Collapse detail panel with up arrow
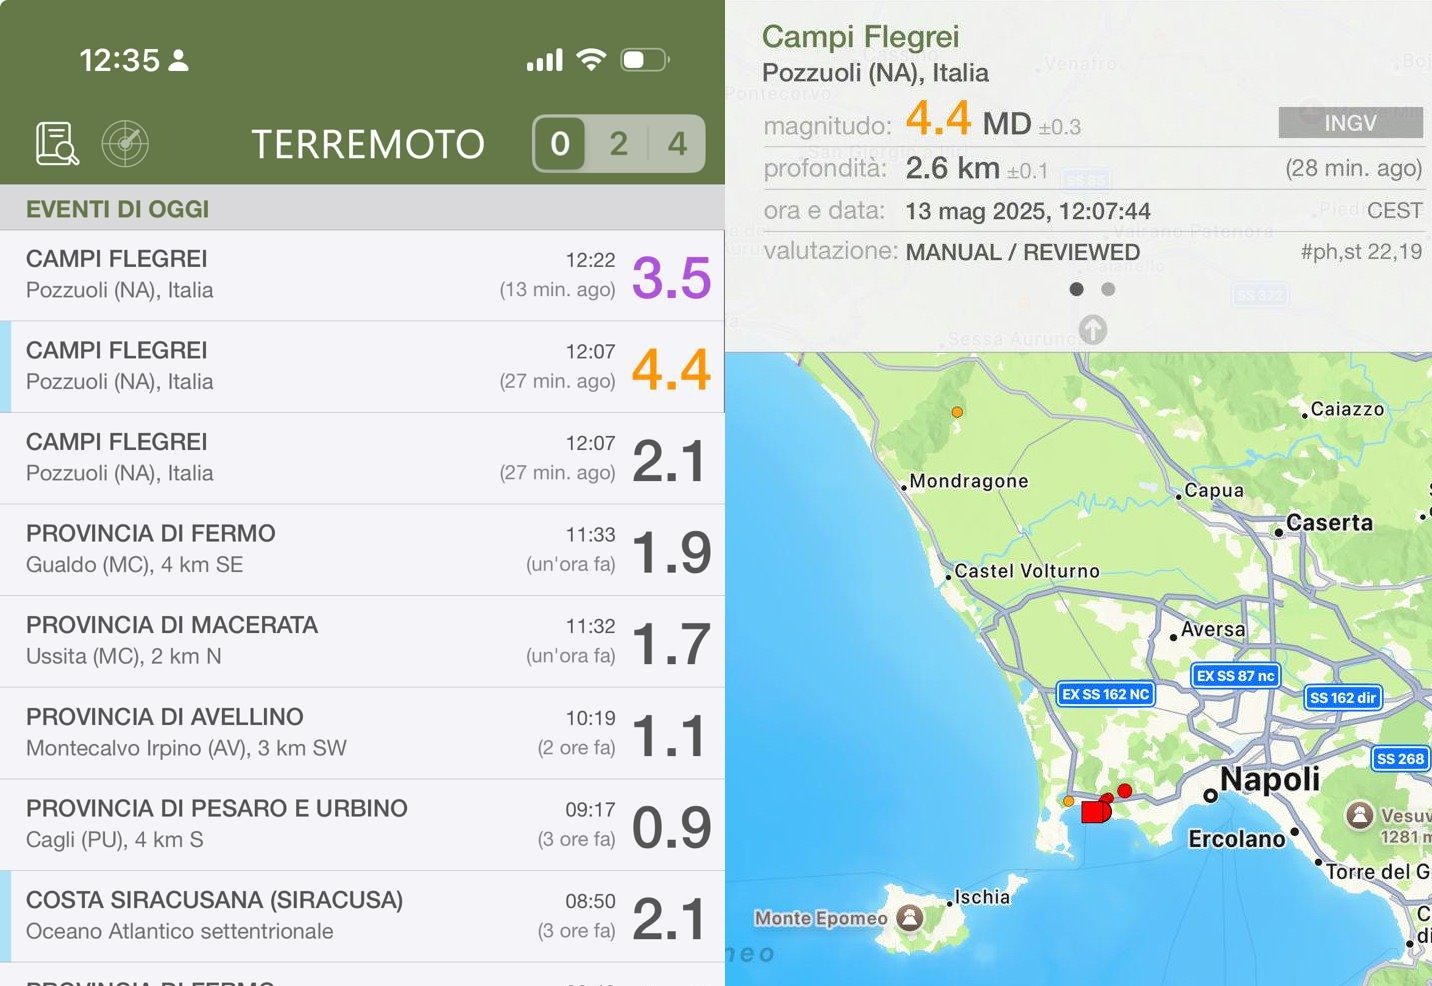The width and height of the screenshot is (1432, 986). pyautogui.click(x=1092, y=329)
